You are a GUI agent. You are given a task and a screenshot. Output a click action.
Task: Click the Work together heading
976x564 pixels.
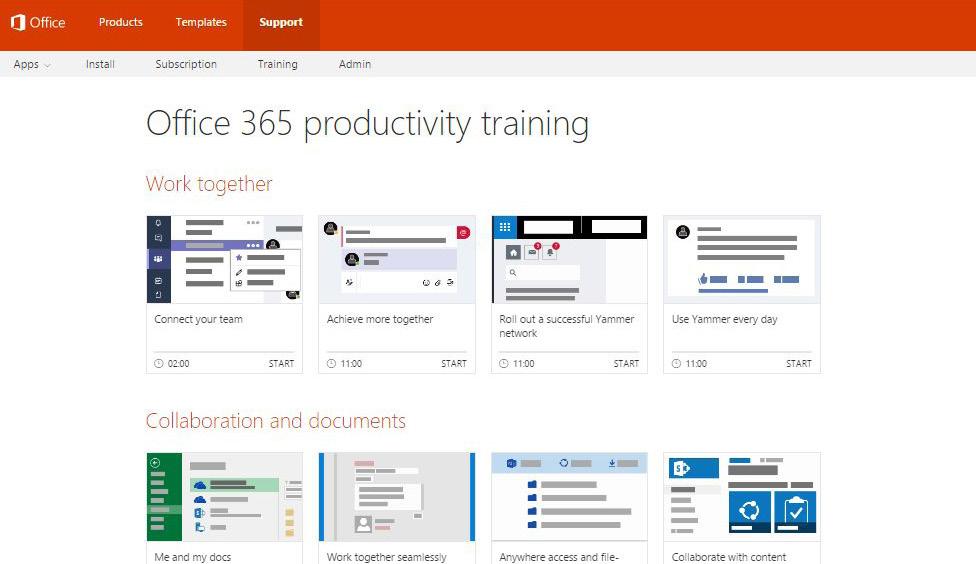point(209,184)
